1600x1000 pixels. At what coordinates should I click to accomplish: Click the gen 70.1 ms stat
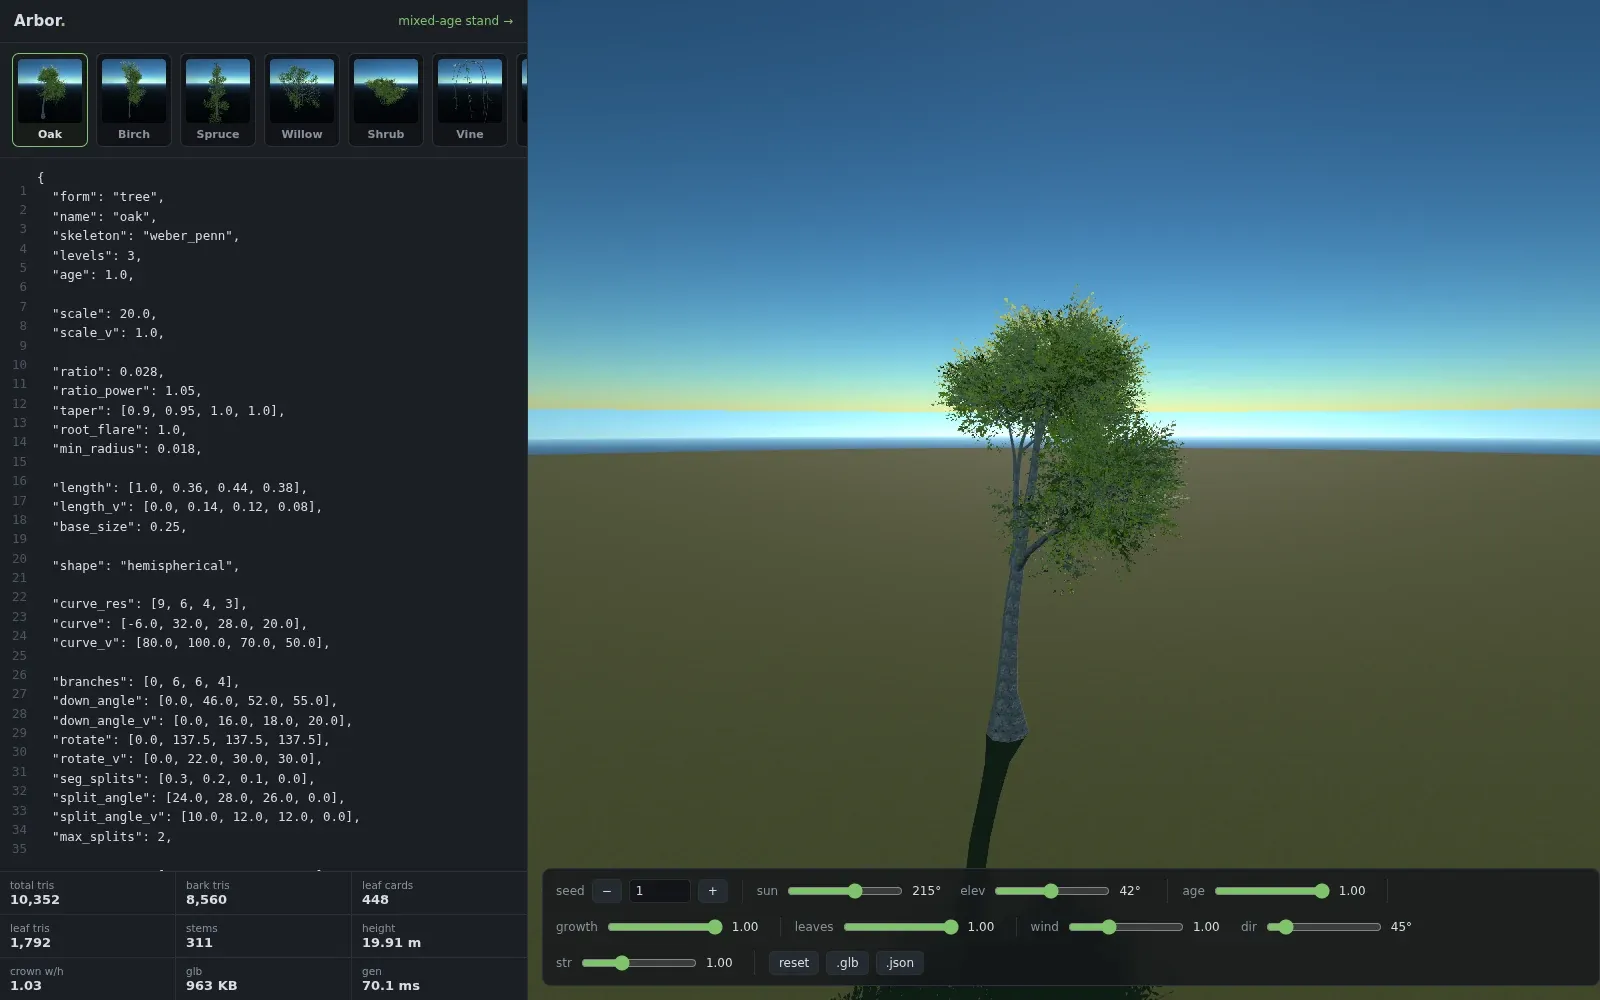[x=439, y=979]
